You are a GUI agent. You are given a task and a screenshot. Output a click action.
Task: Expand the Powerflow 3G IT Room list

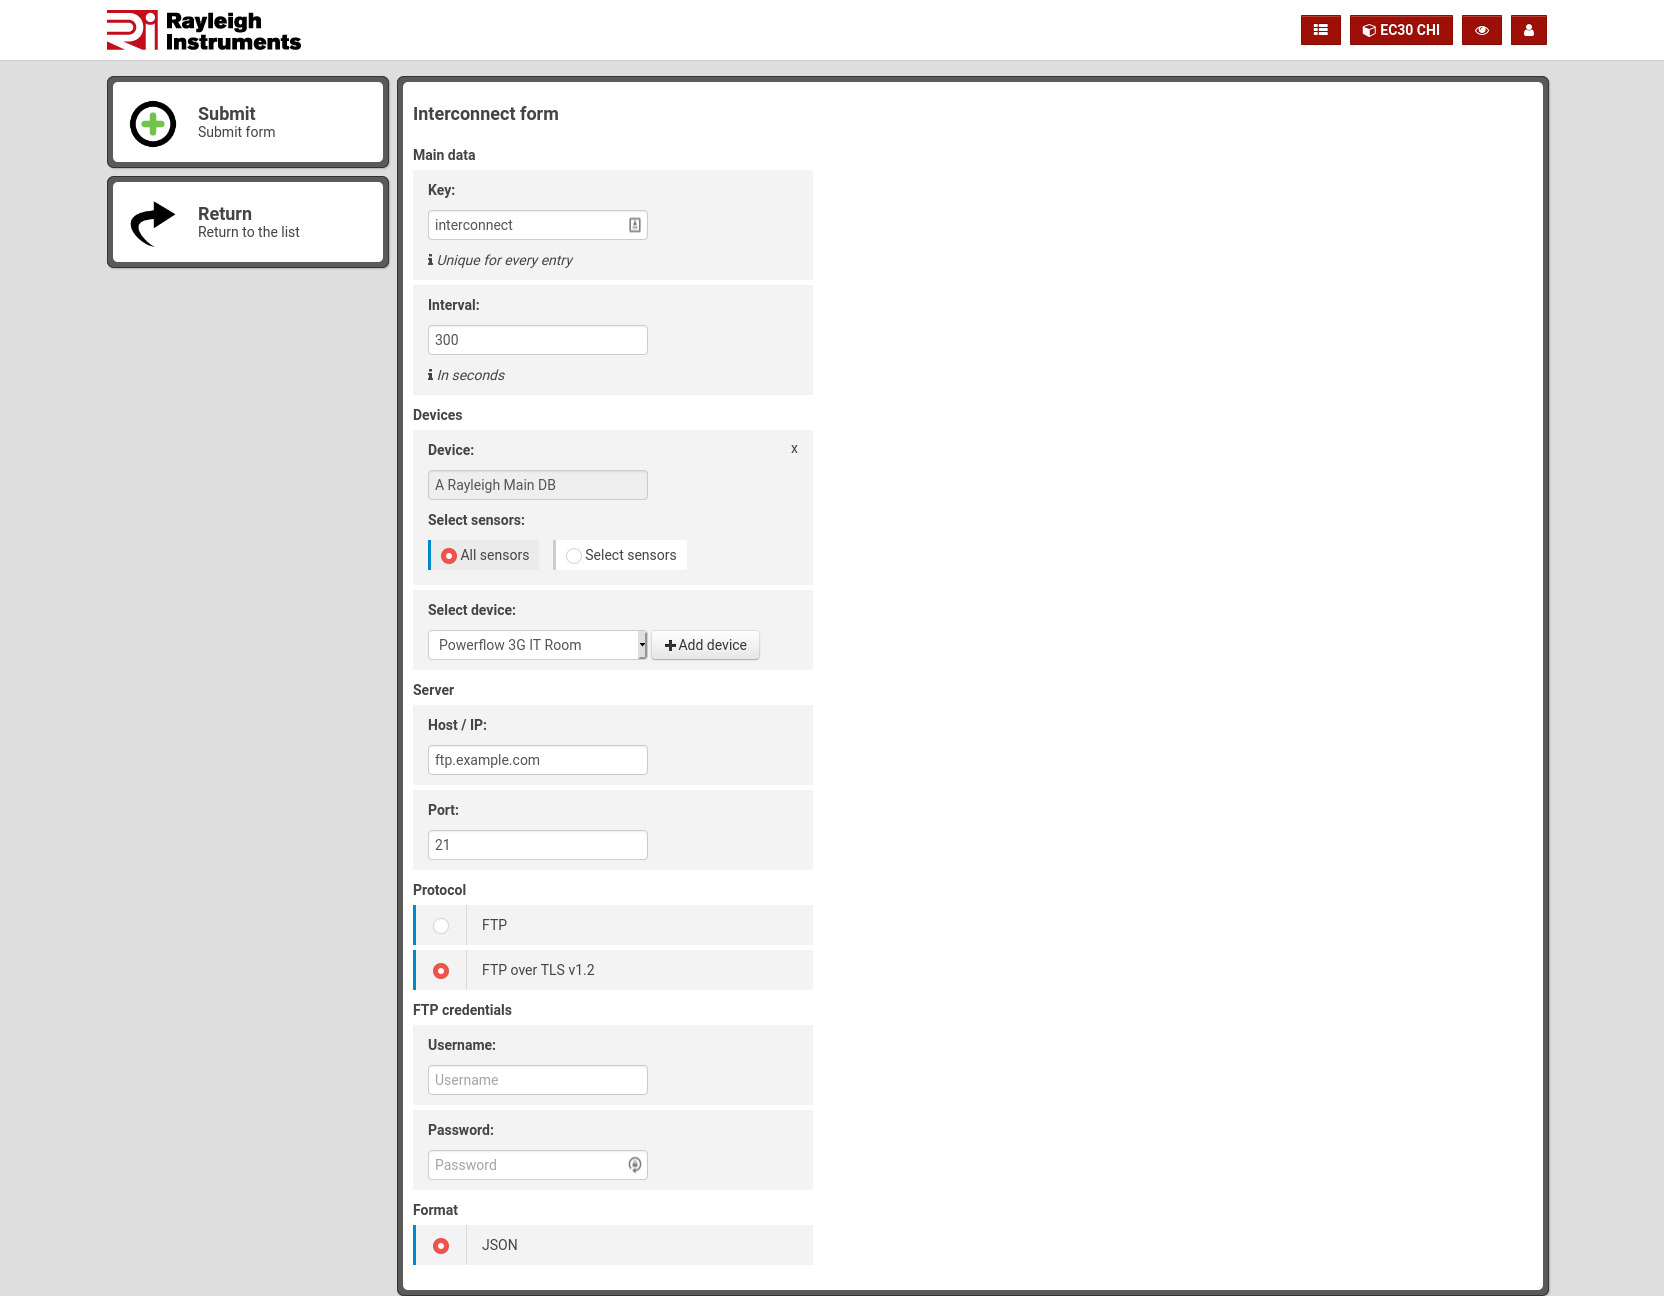coord(641,645)
